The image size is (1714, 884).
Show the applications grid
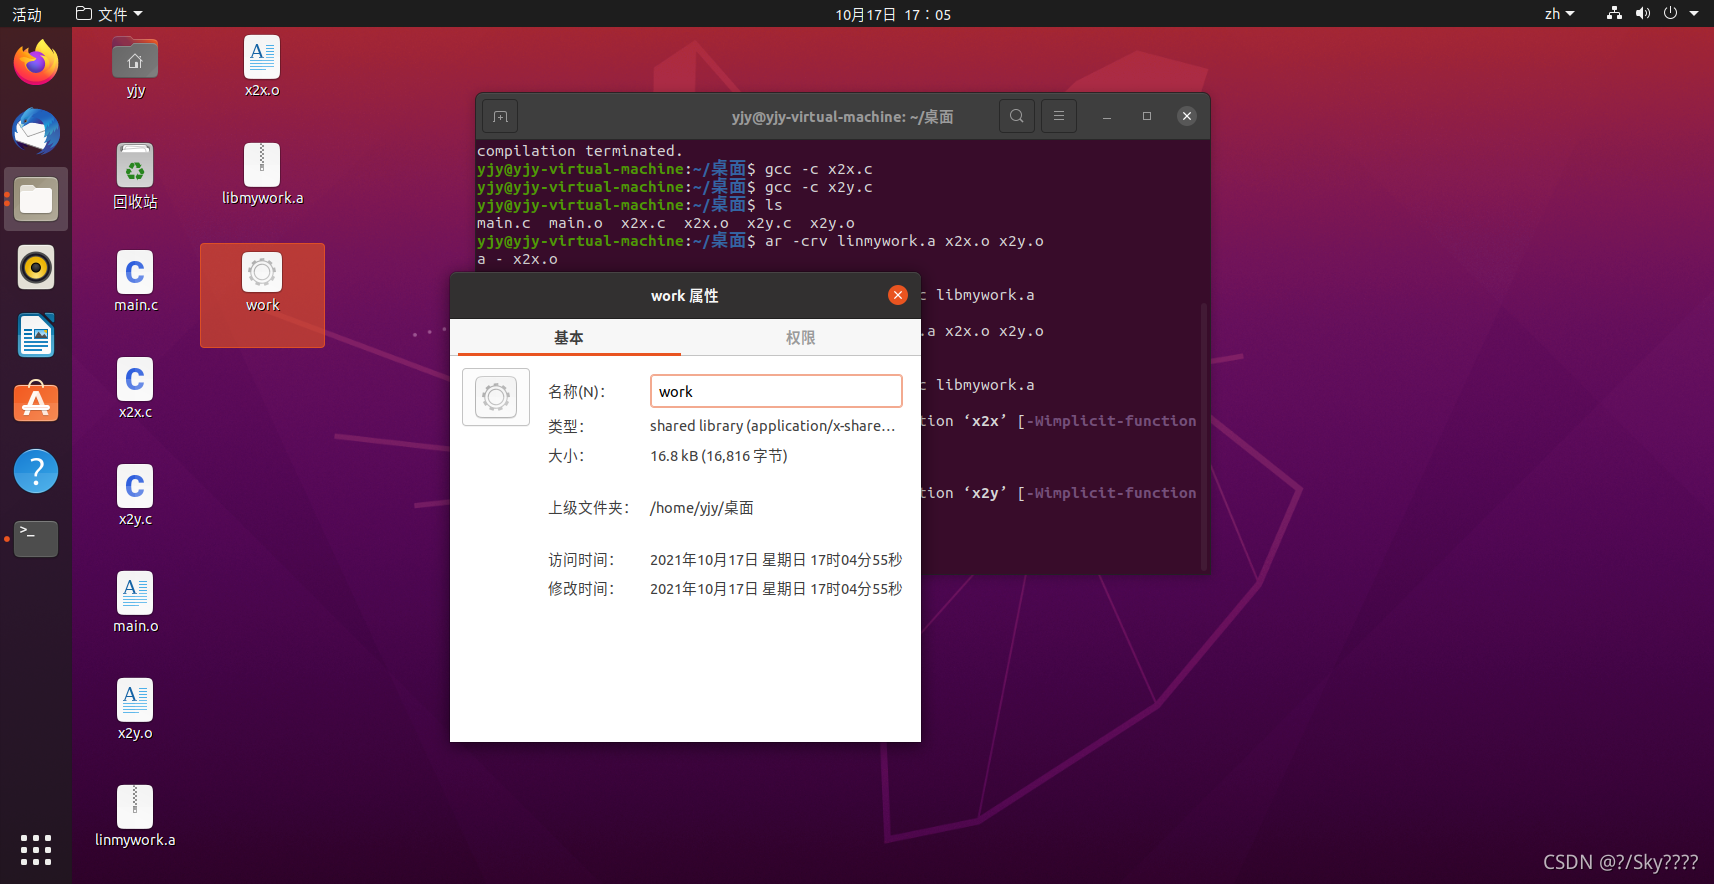36,850
